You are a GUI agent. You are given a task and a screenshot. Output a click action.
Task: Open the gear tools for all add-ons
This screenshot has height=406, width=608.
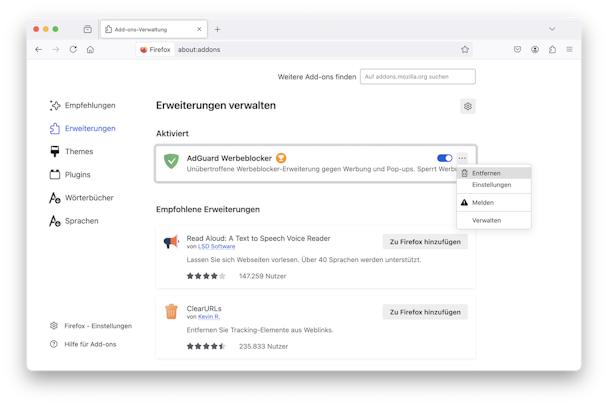468,106
